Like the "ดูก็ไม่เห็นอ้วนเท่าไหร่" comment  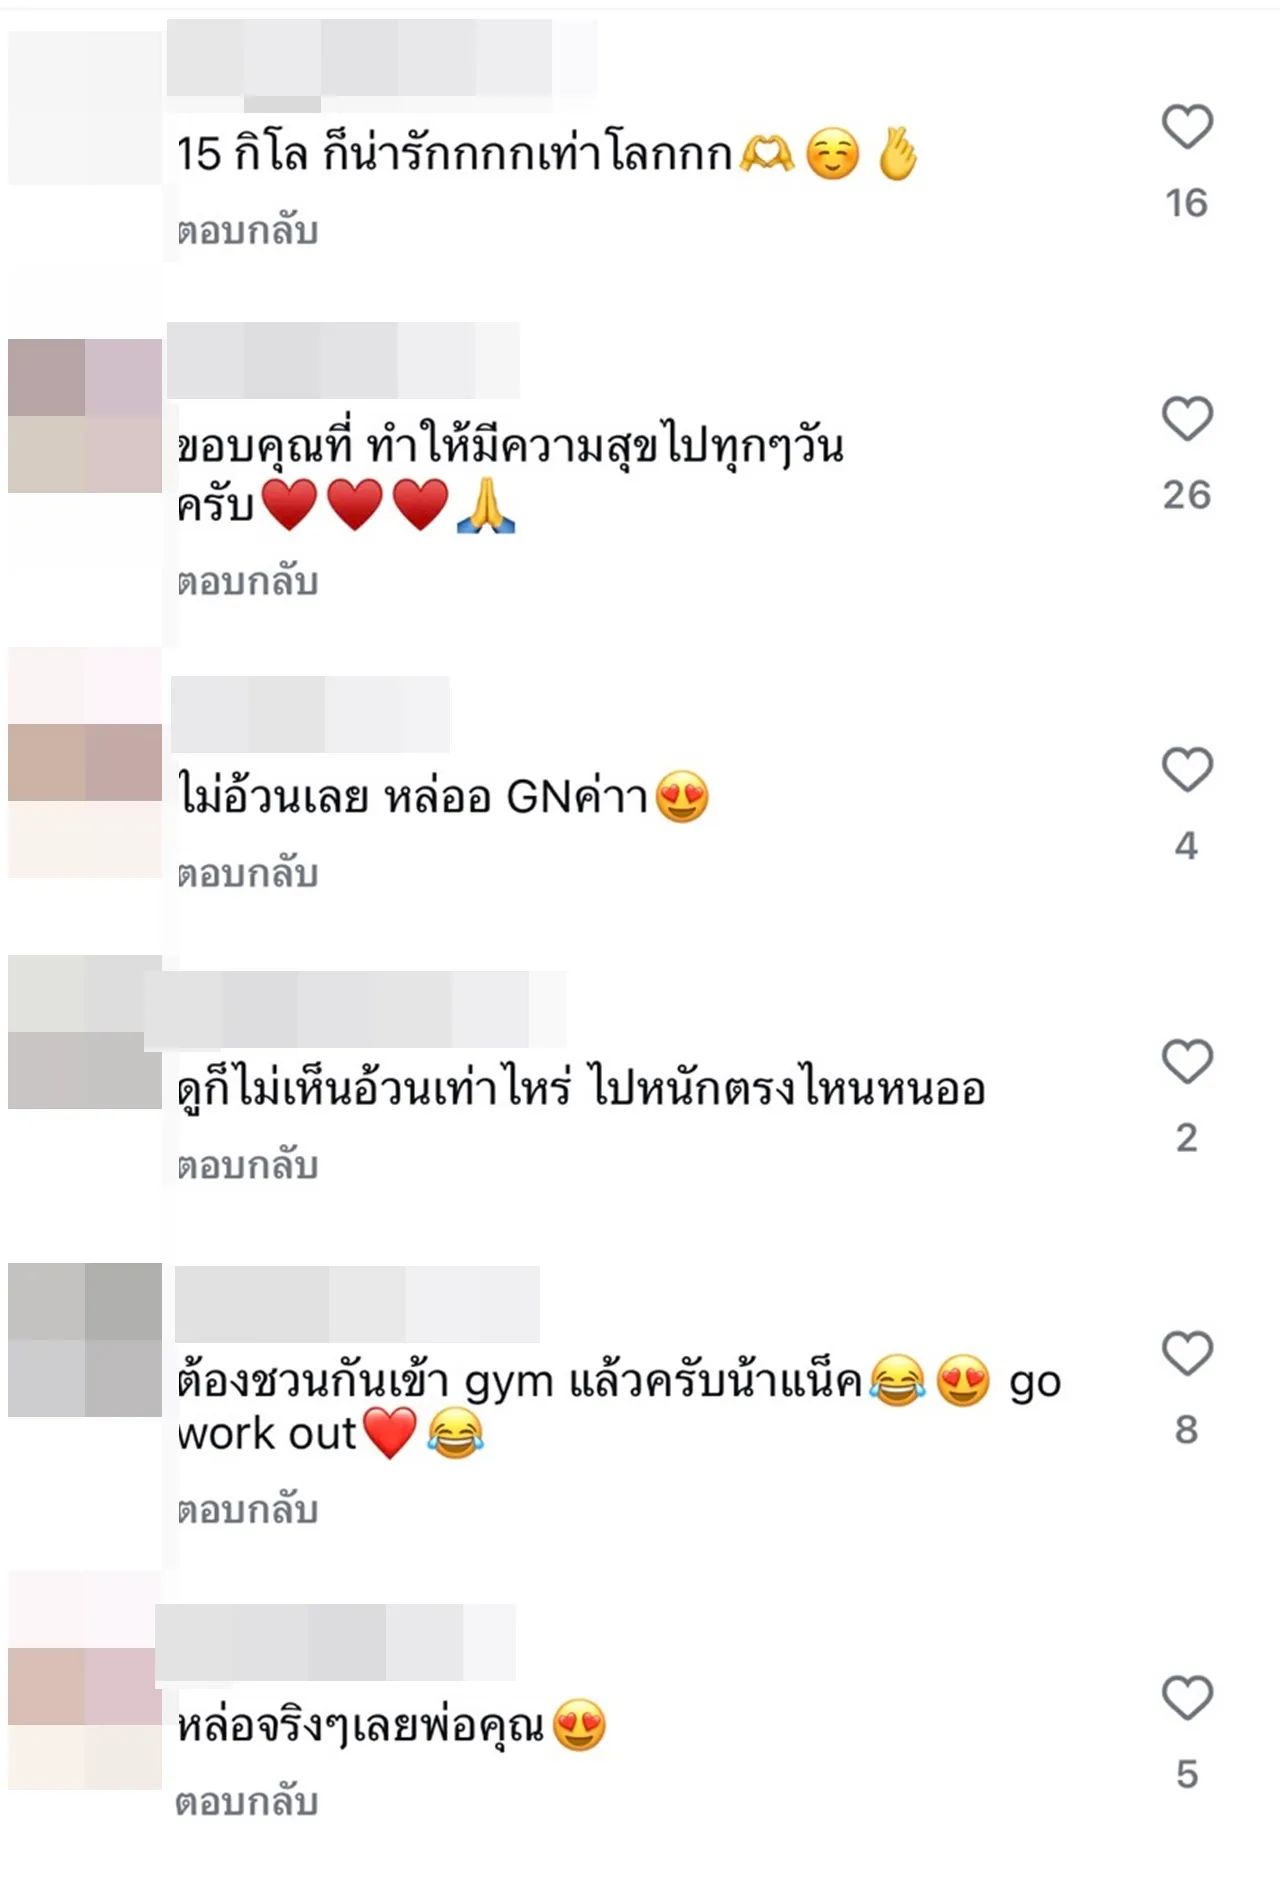coord(1187,1061)
